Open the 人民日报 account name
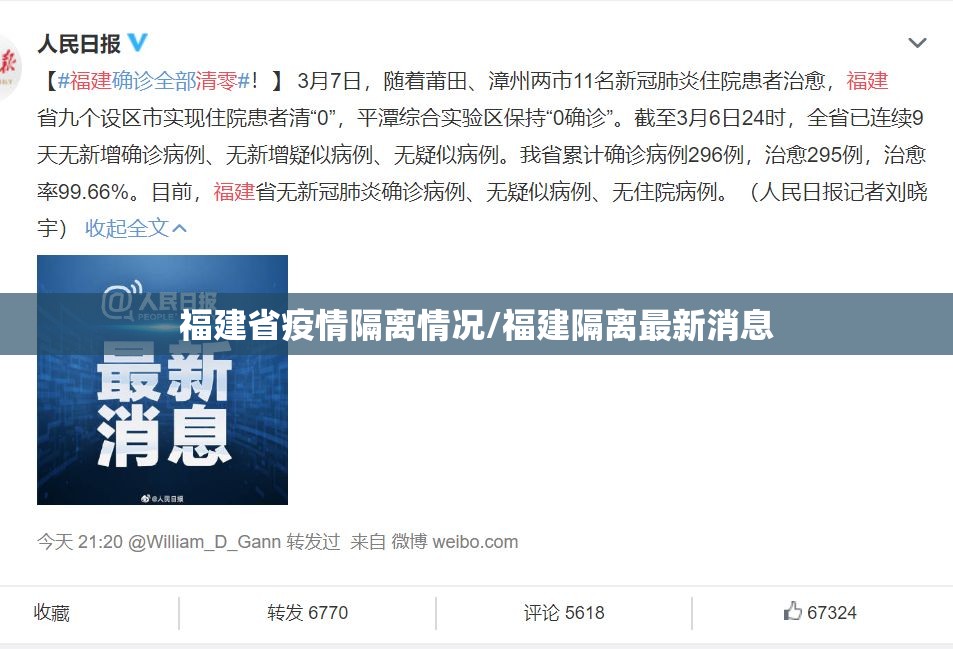 (79, 44)
